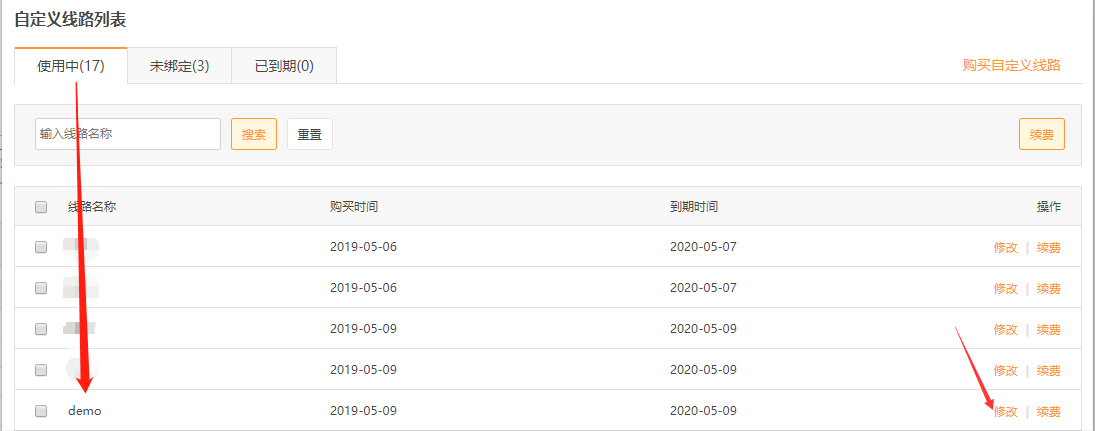Click 修改 in the second table row
The height and width of the screenshot is (431, 1095).
coord(1005,288)
